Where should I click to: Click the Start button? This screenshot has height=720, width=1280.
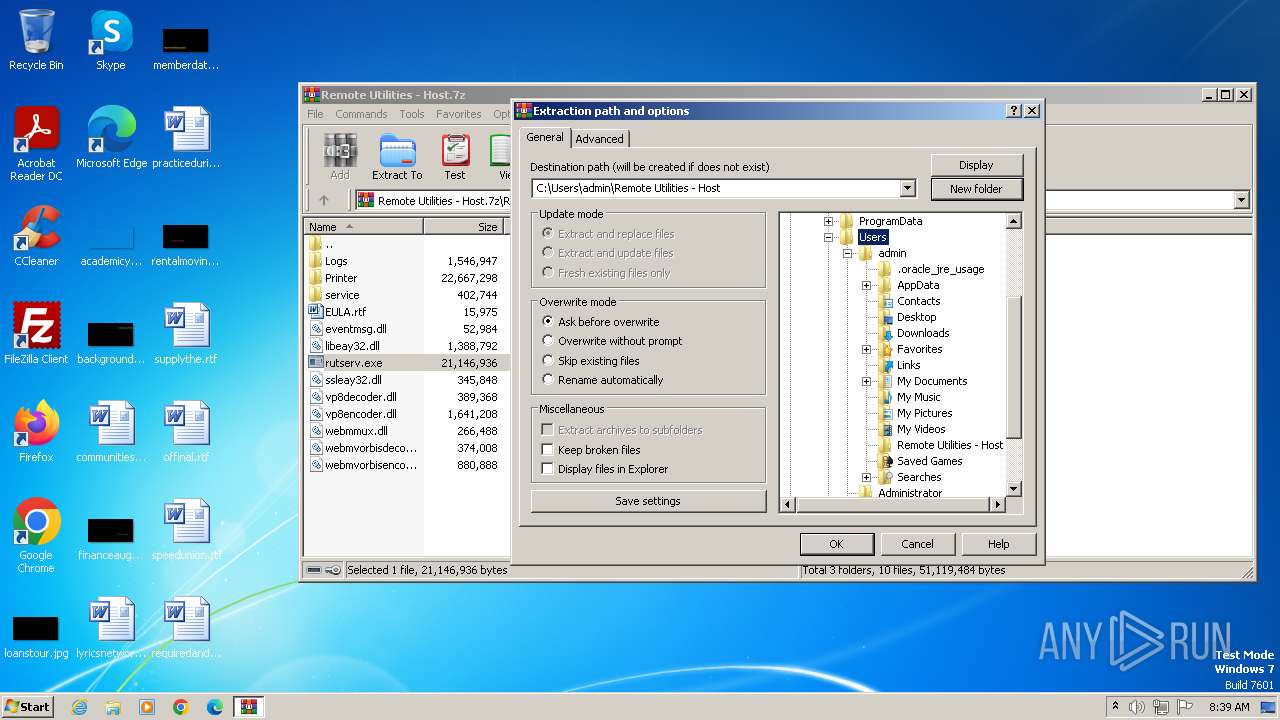coord(27,707)
